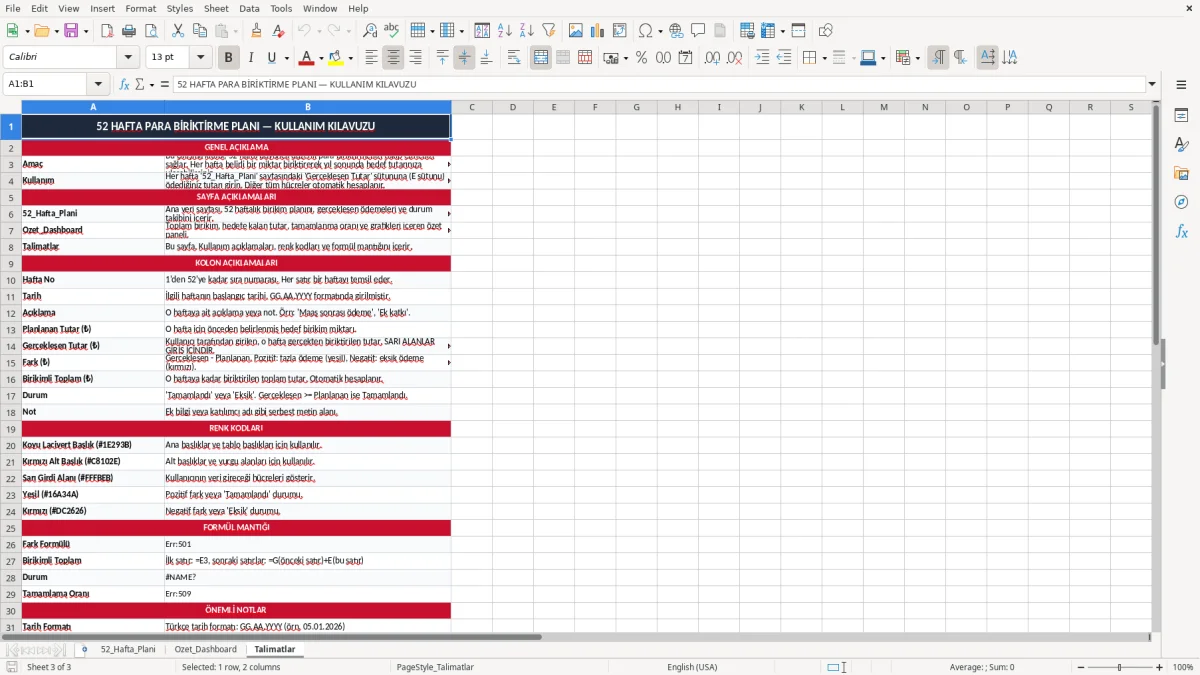Screen dimensions: 1200x675
Task: Click the Print icon
Action: 128,31
